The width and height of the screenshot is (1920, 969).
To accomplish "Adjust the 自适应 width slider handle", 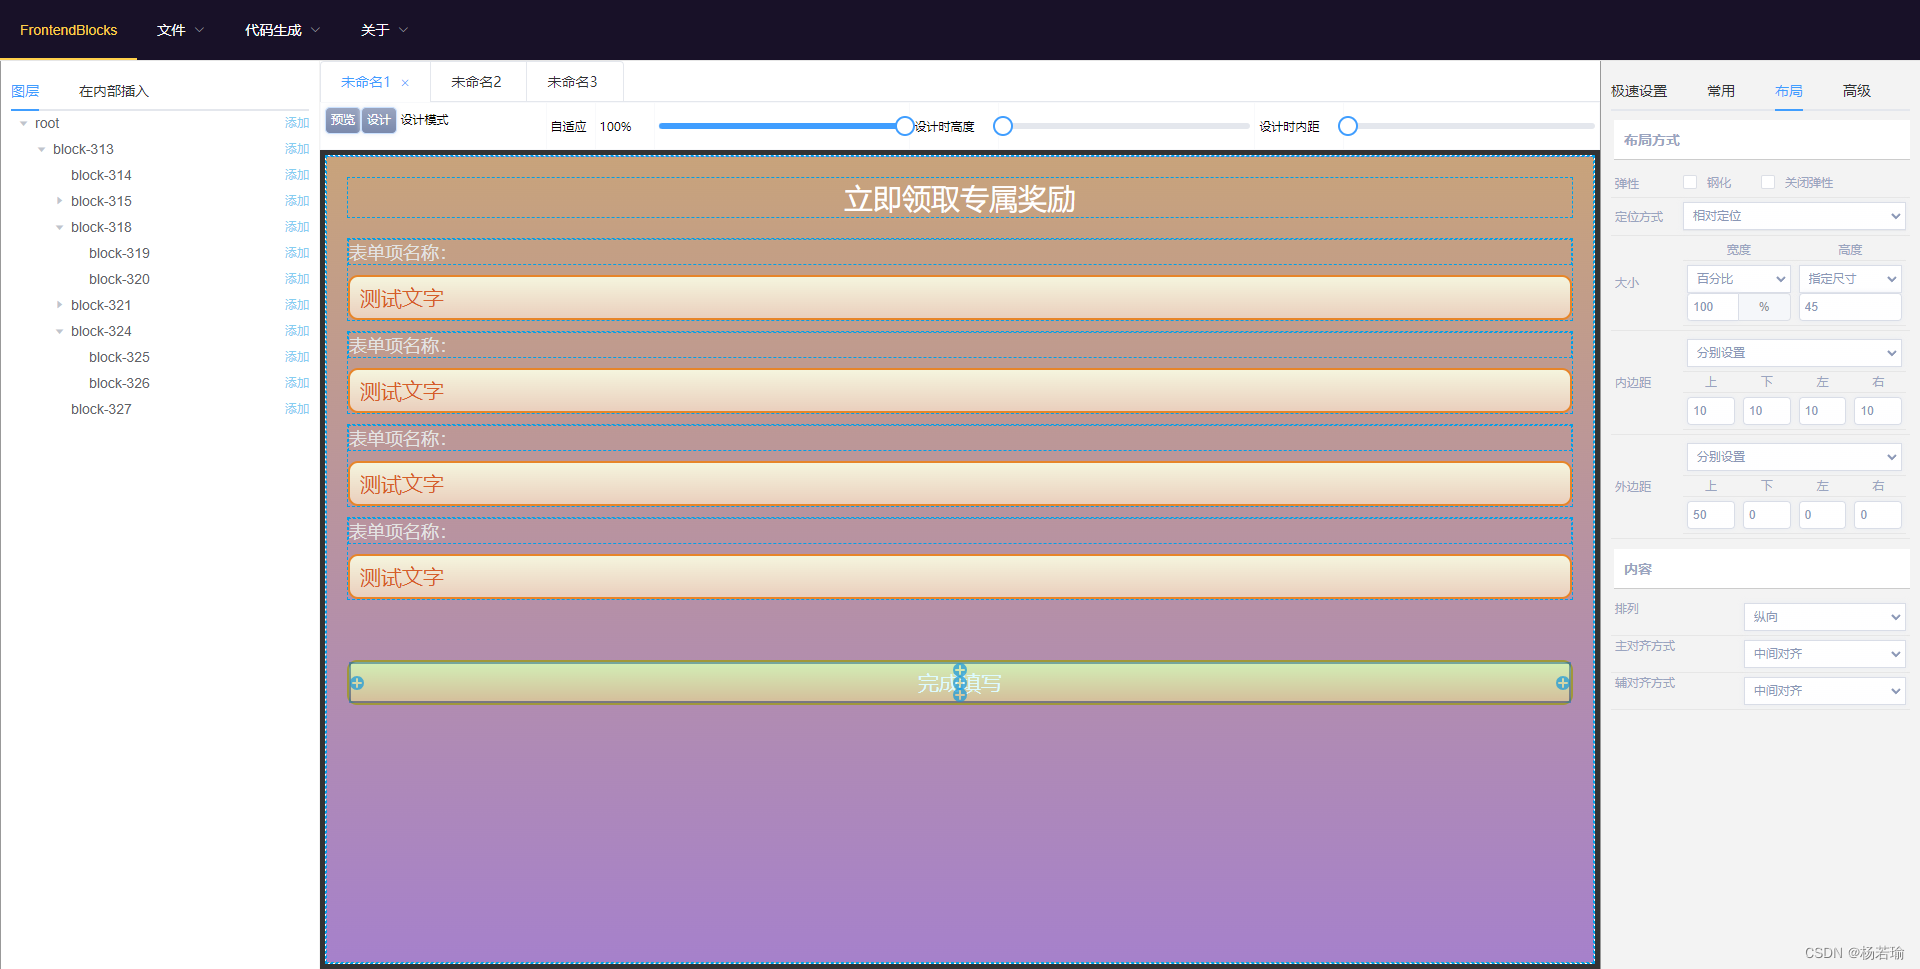I will (x=905, y=126).
